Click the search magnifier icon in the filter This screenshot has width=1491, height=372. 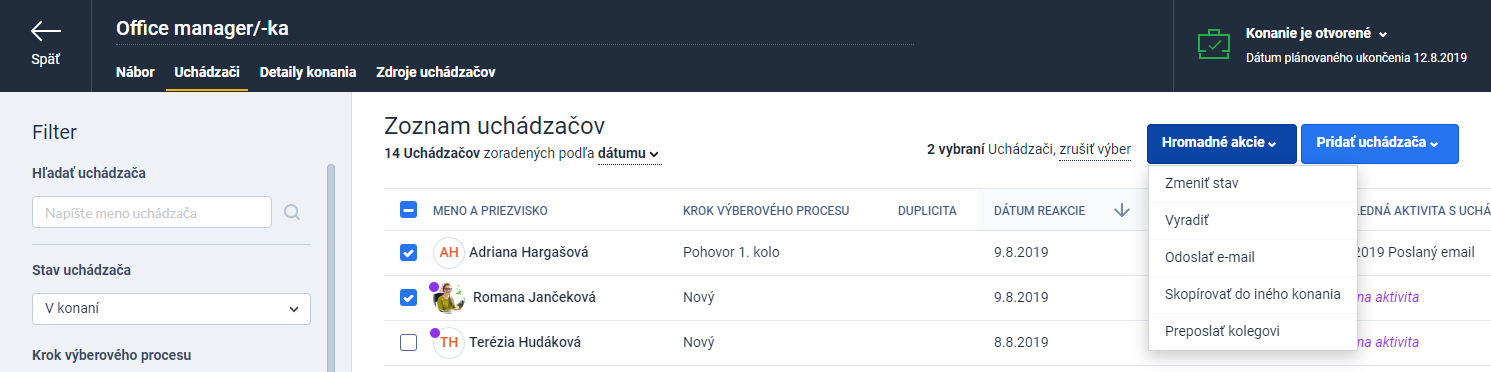pos(292,212)
